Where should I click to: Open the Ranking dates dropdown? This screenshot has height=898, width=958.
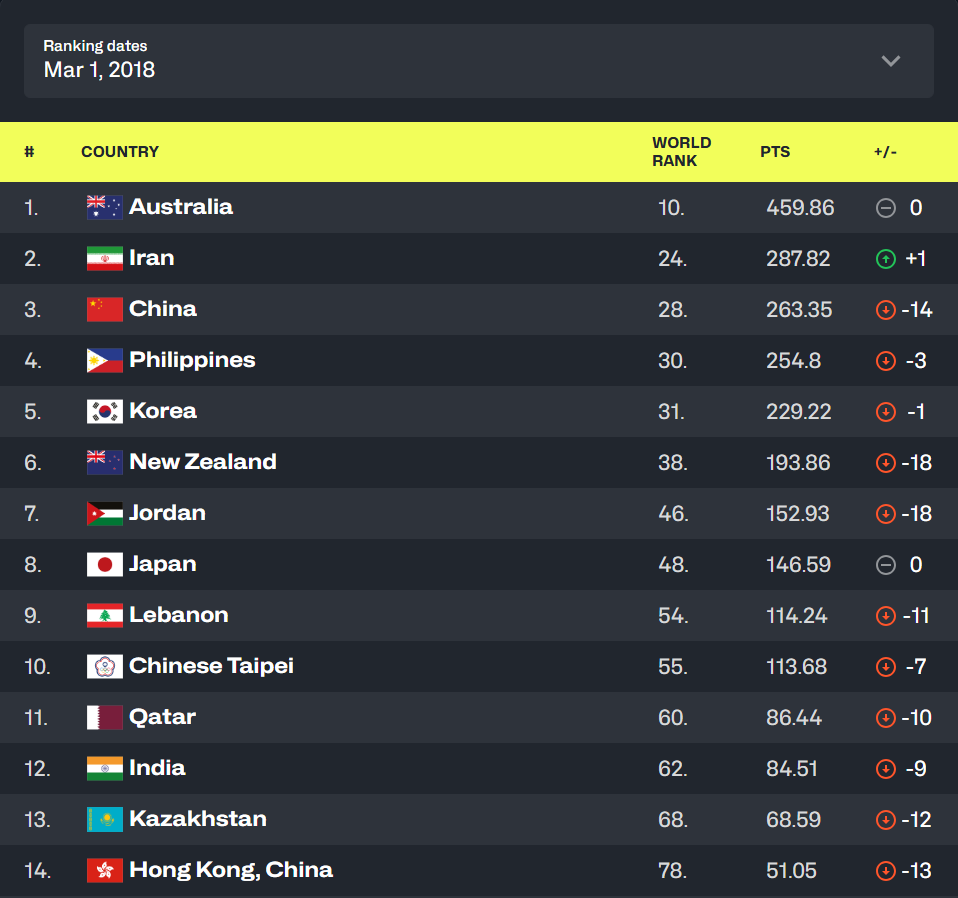[x=478, y=61]
